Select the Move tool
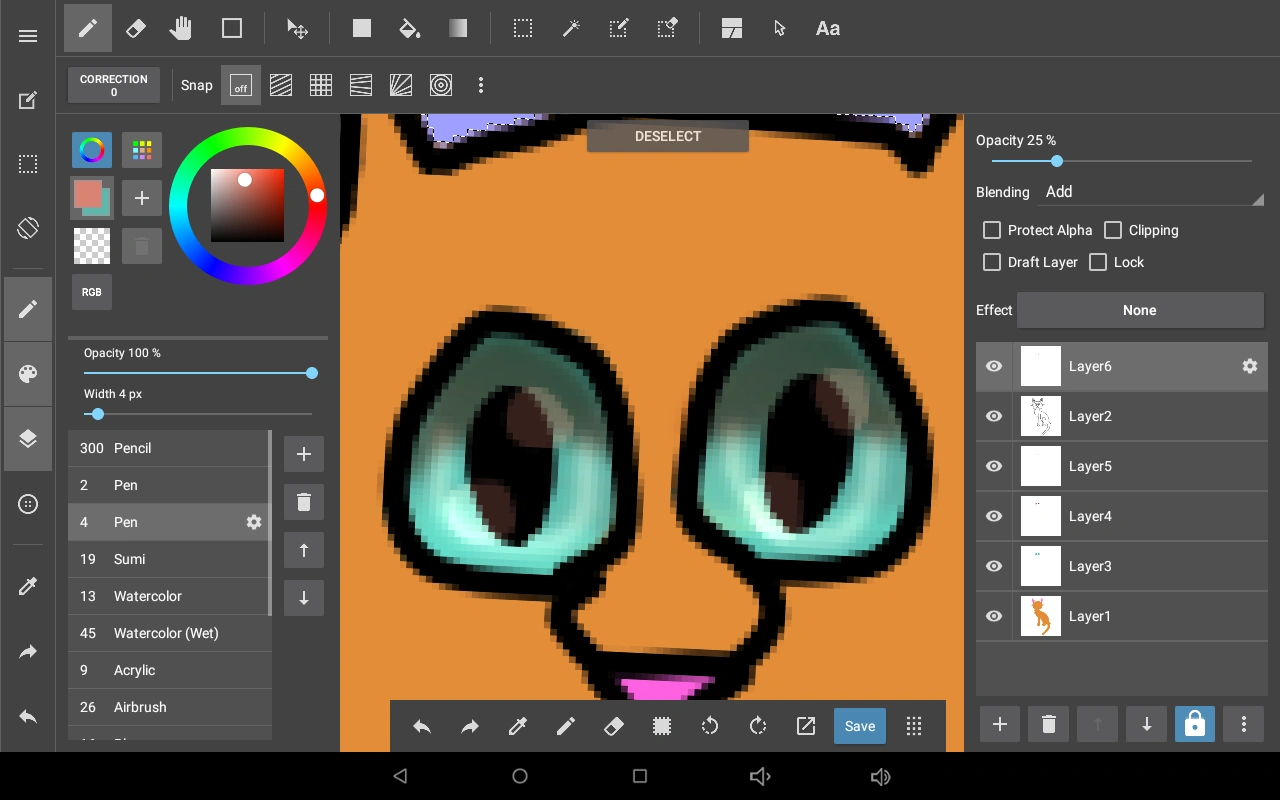1280x800 pixels. [297, 28]
